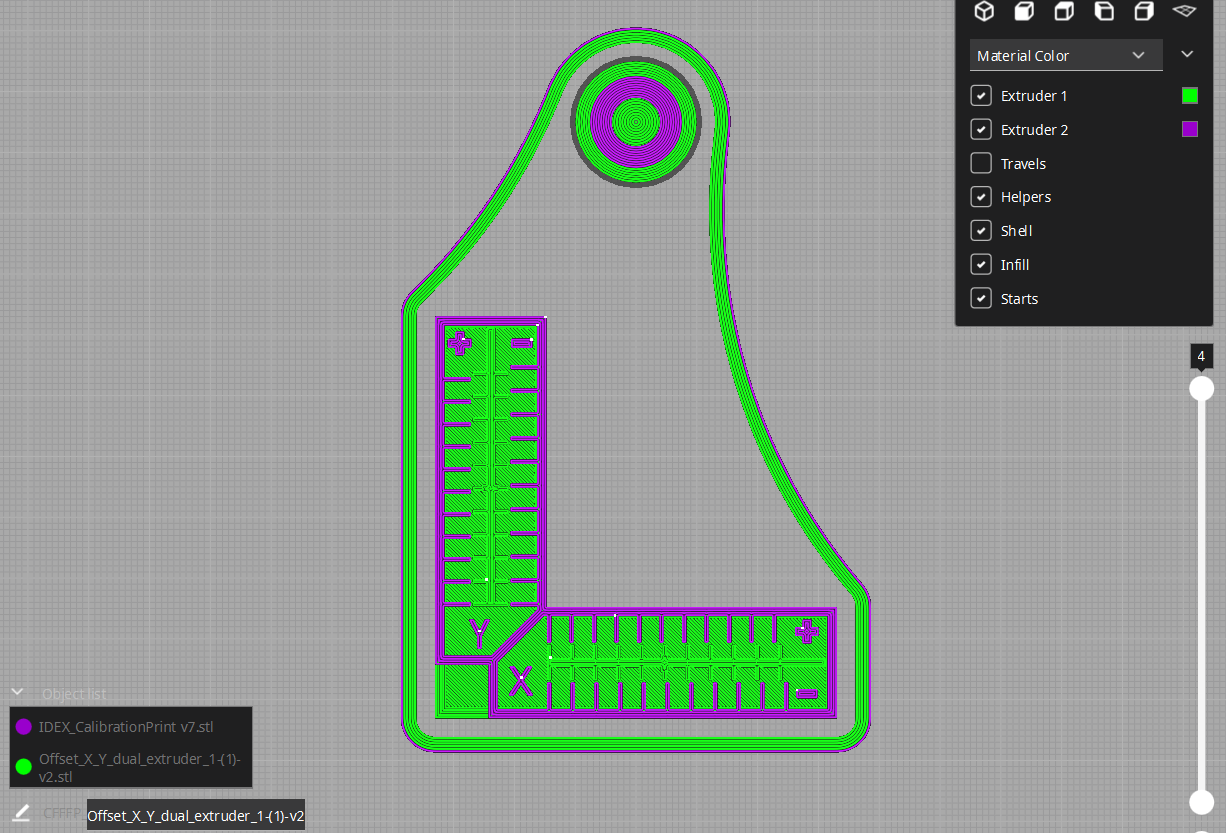Uncheck the Helpers checkbox
This screenshot has height=833, width=1226.
coord(981,196)
